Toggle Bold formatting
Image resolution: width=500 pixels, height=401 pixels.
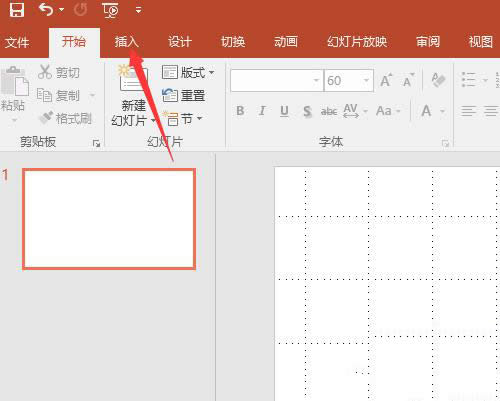click(x=240, y=111)
